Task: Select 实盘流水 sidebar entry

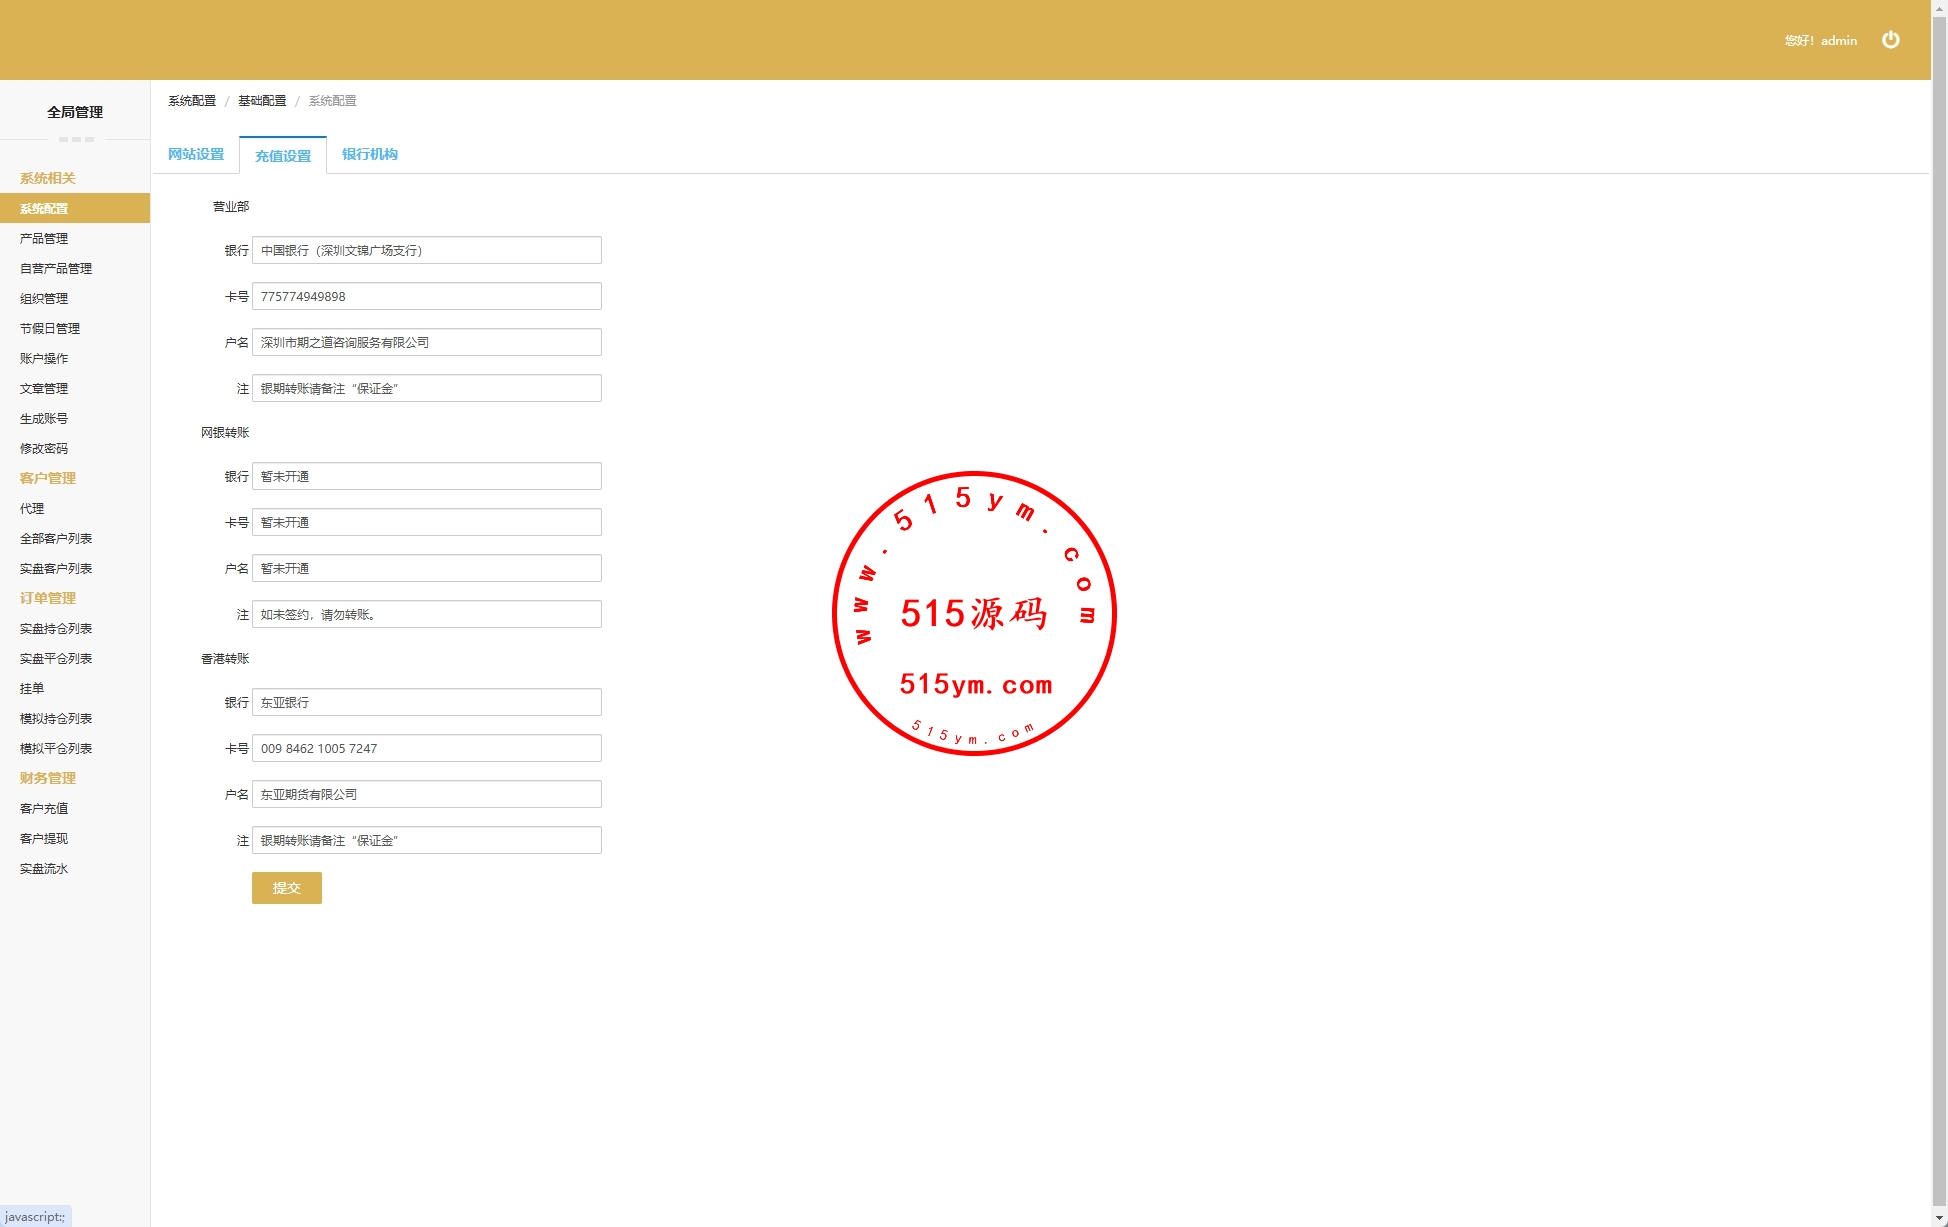Action: (44, 868)
